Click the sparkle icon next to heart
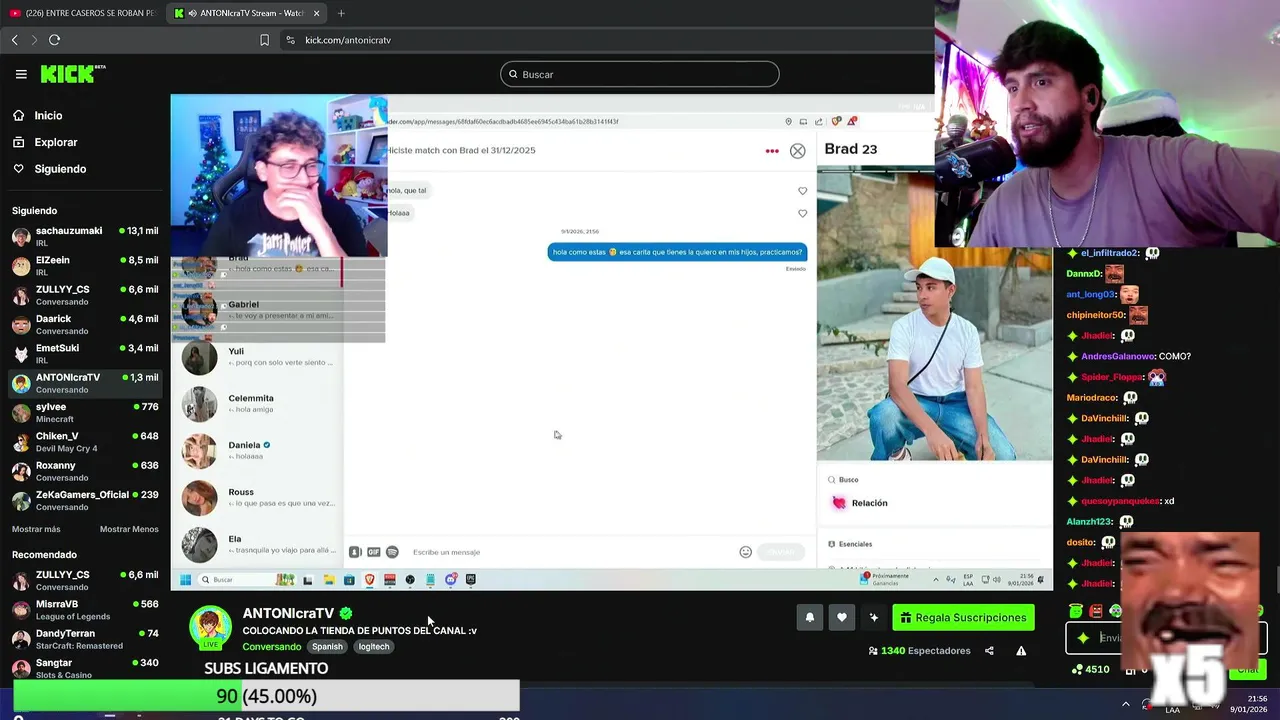The height and width of the screenshot is (720, 1280). (x=873, y=618)
